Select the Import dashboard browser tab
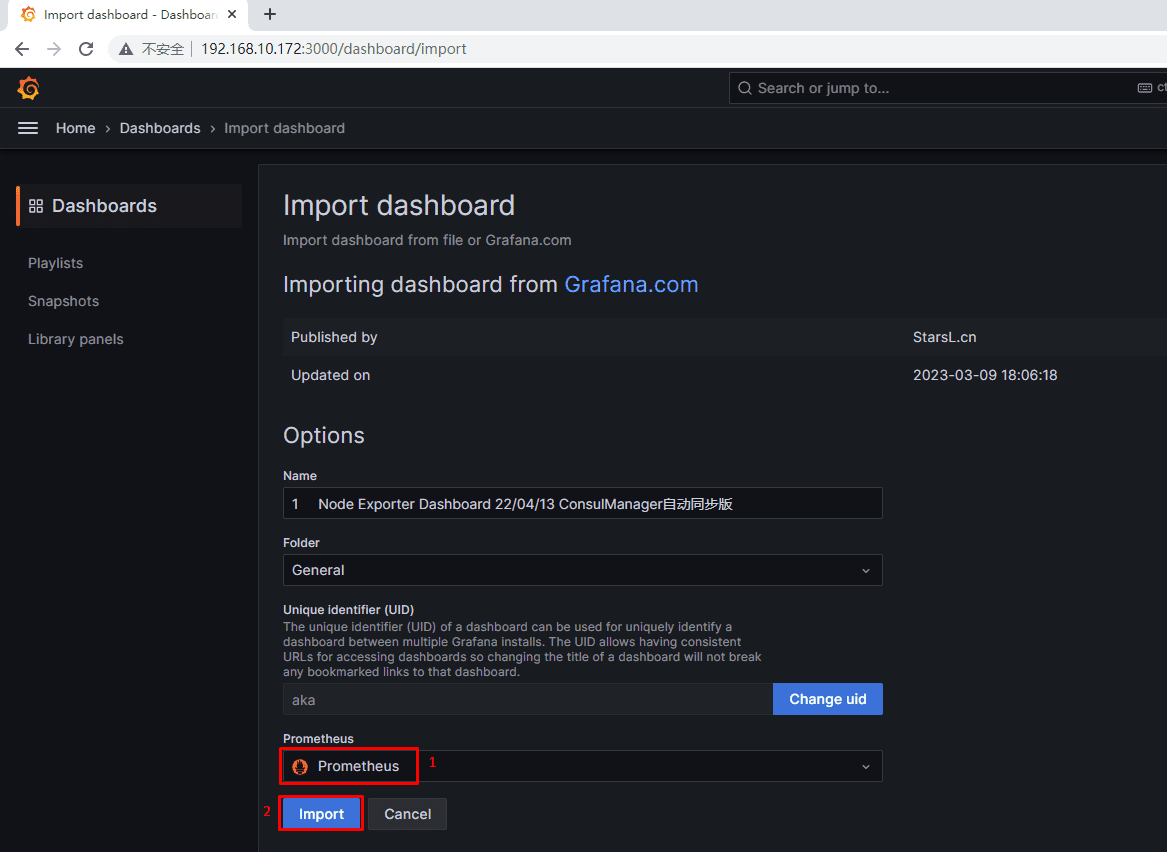The image size is (1167, 852). click(127, 15)
